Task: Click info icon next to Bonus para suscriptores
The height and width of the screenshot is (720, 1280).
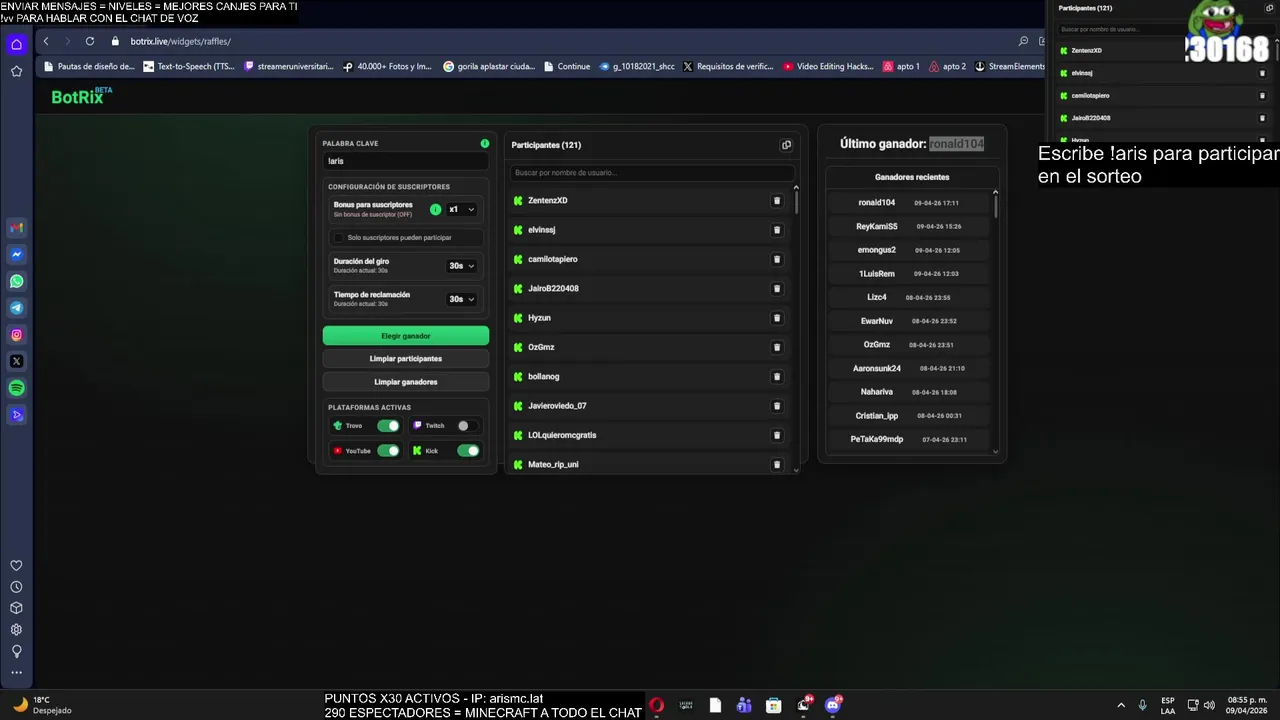Action: 435,210
